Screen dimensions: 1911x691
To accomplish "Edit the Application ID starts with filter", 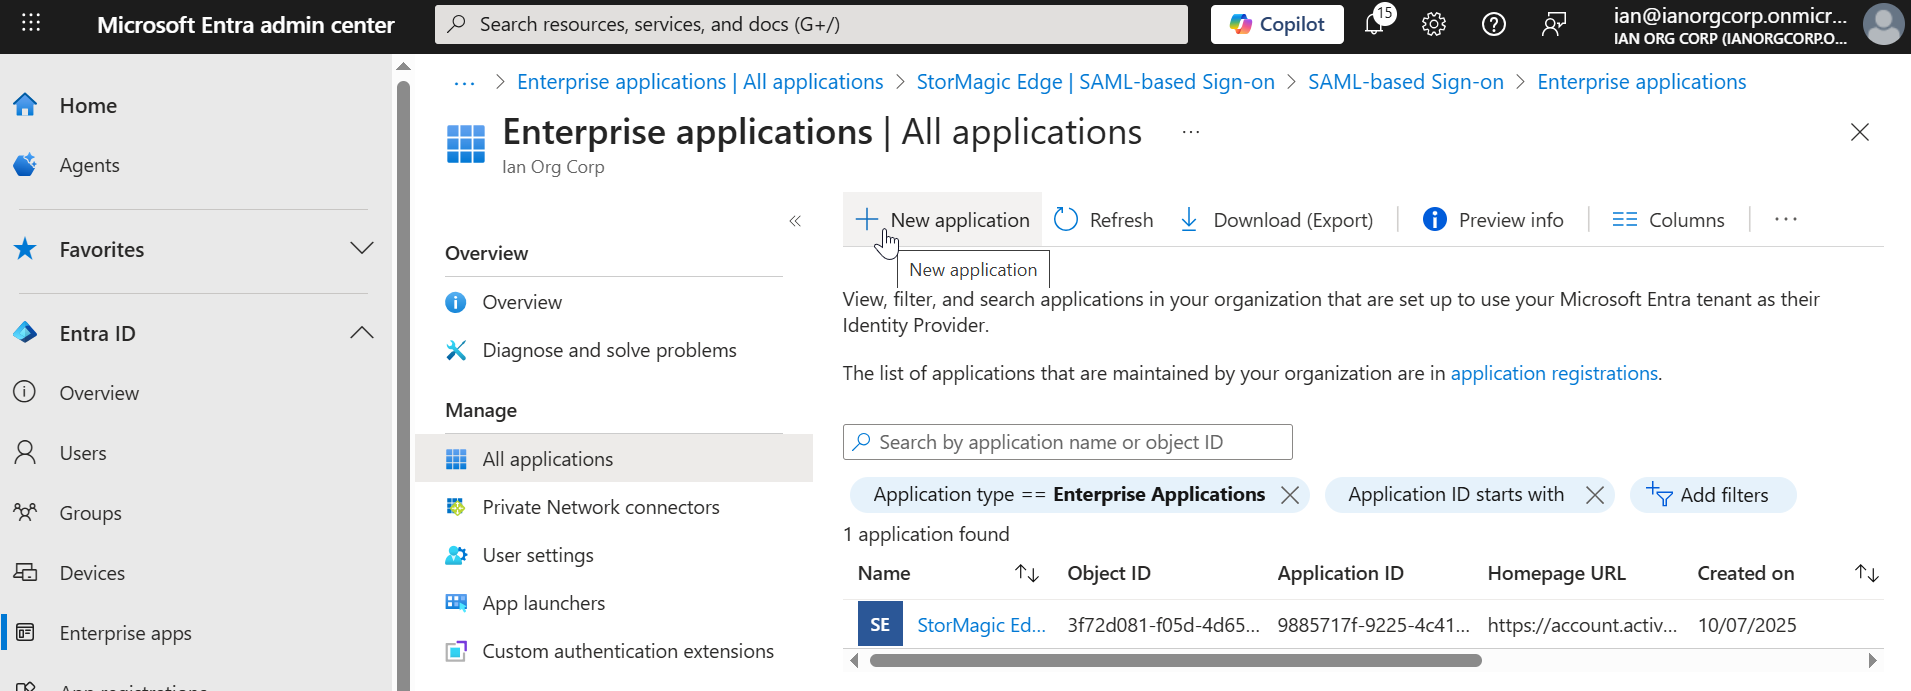I will coord(1455,494).
